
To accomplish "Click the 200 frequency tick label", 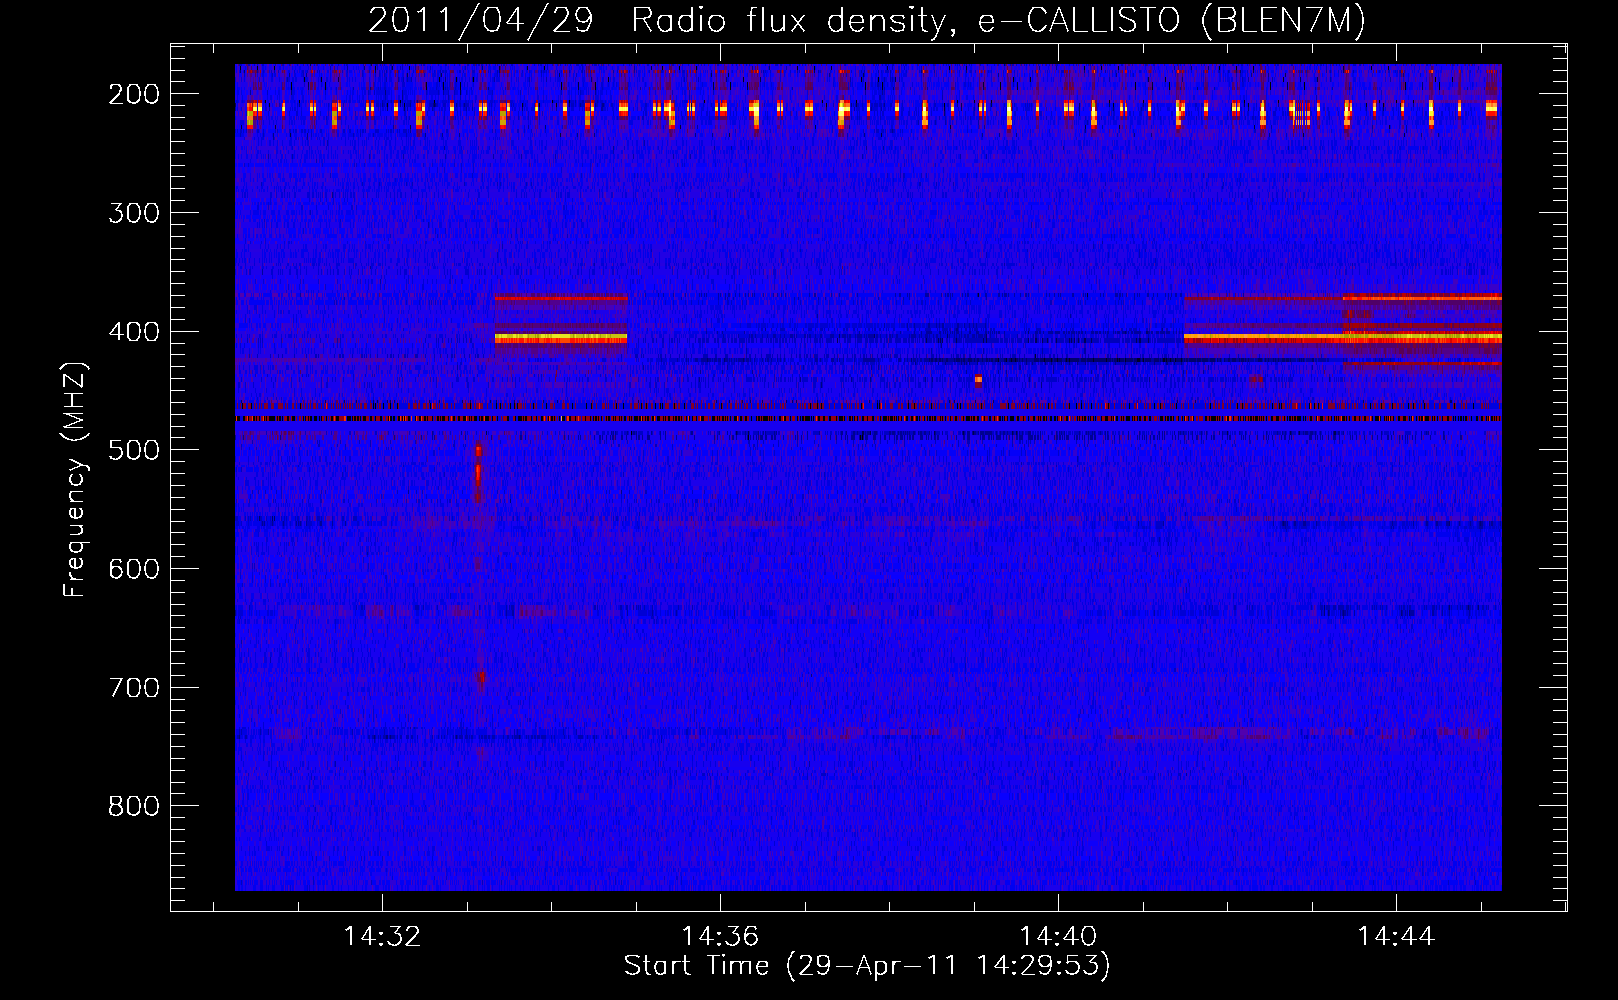I will tap(134, 94).
